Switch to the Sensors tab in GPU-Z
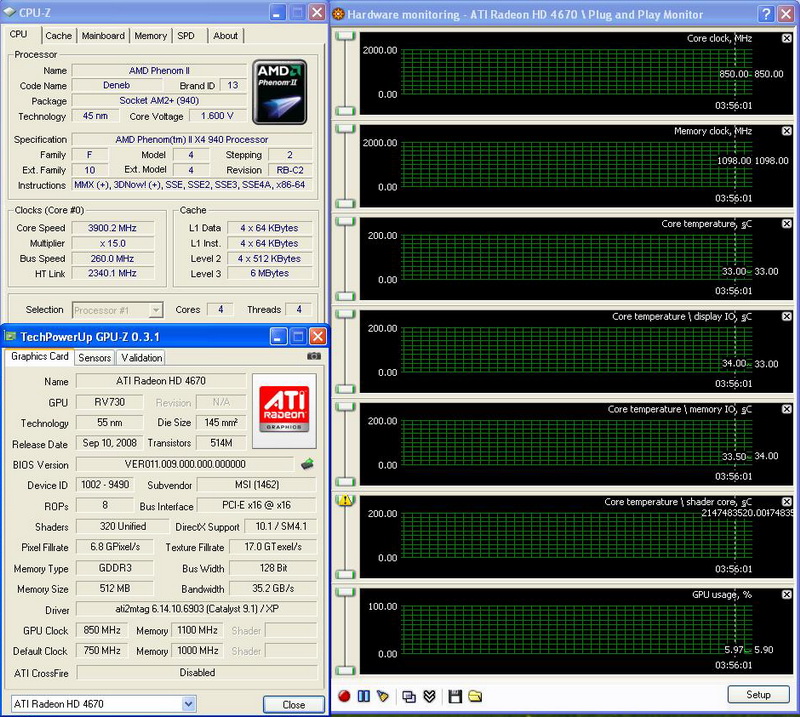800x717 pixels. point(95,358)
